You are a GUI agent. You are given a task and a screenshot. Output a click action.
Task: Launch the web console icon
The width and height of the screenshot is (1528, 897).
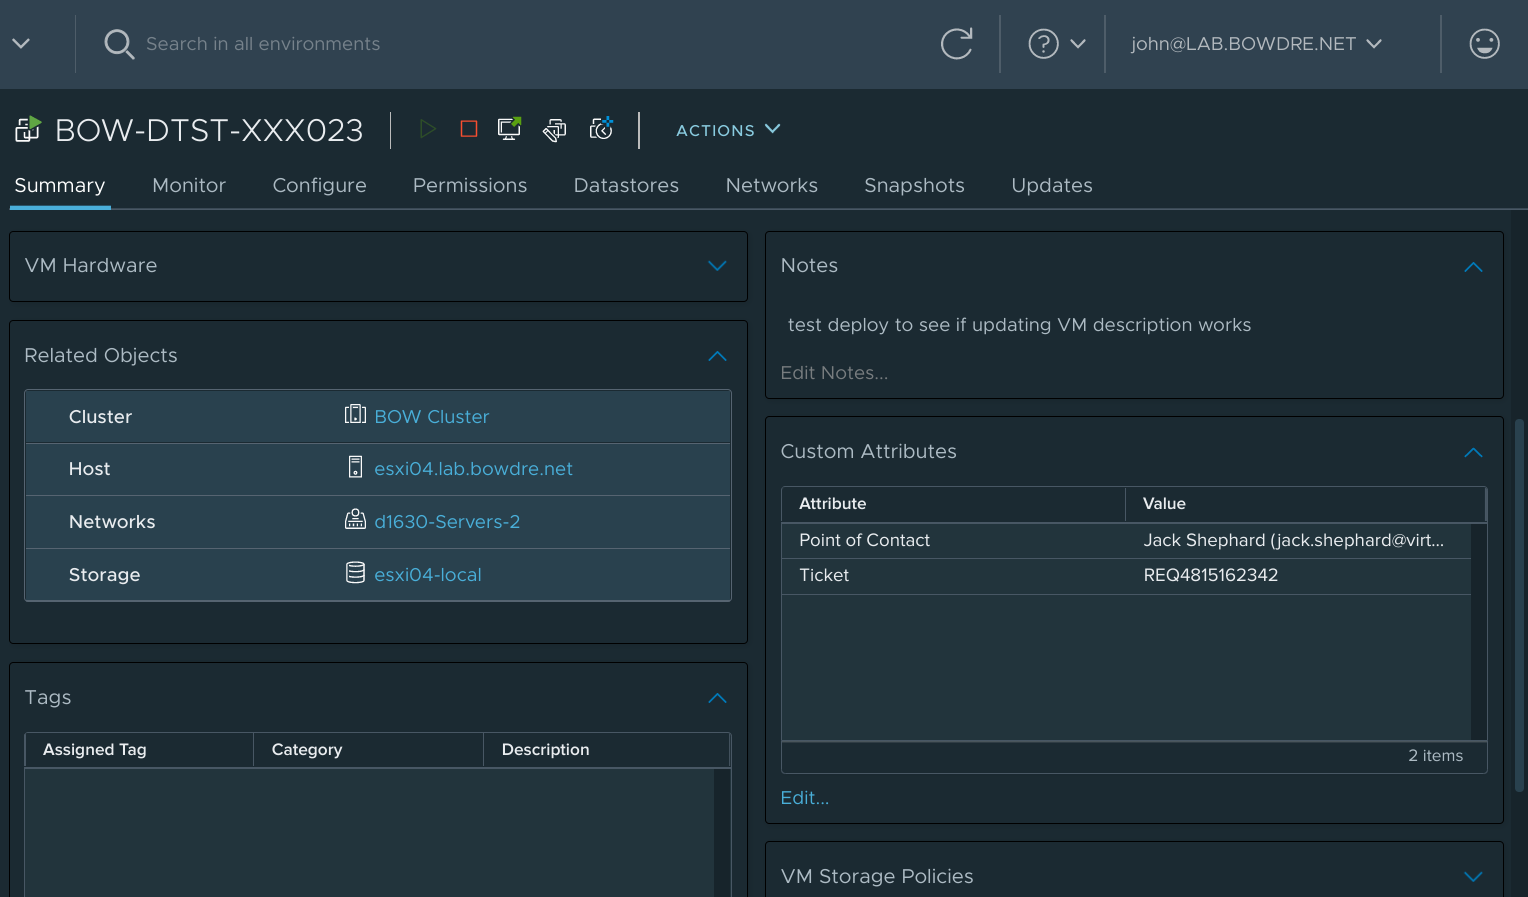pyautogui.click(x=510, y=129)
